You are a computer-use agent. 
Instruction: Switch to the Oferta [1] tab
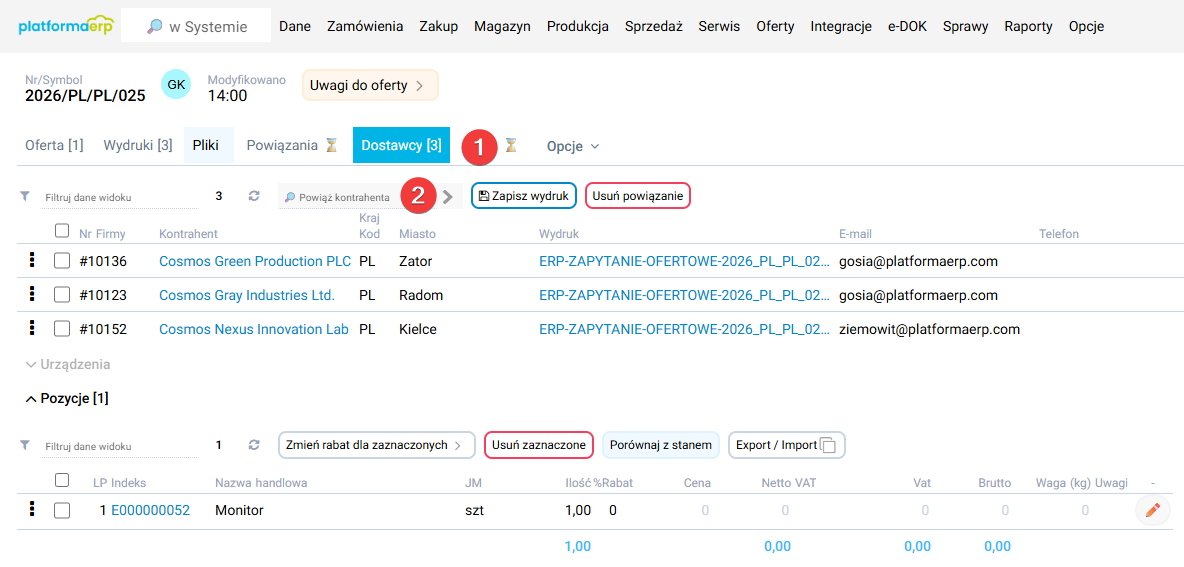tap(54, 146)
